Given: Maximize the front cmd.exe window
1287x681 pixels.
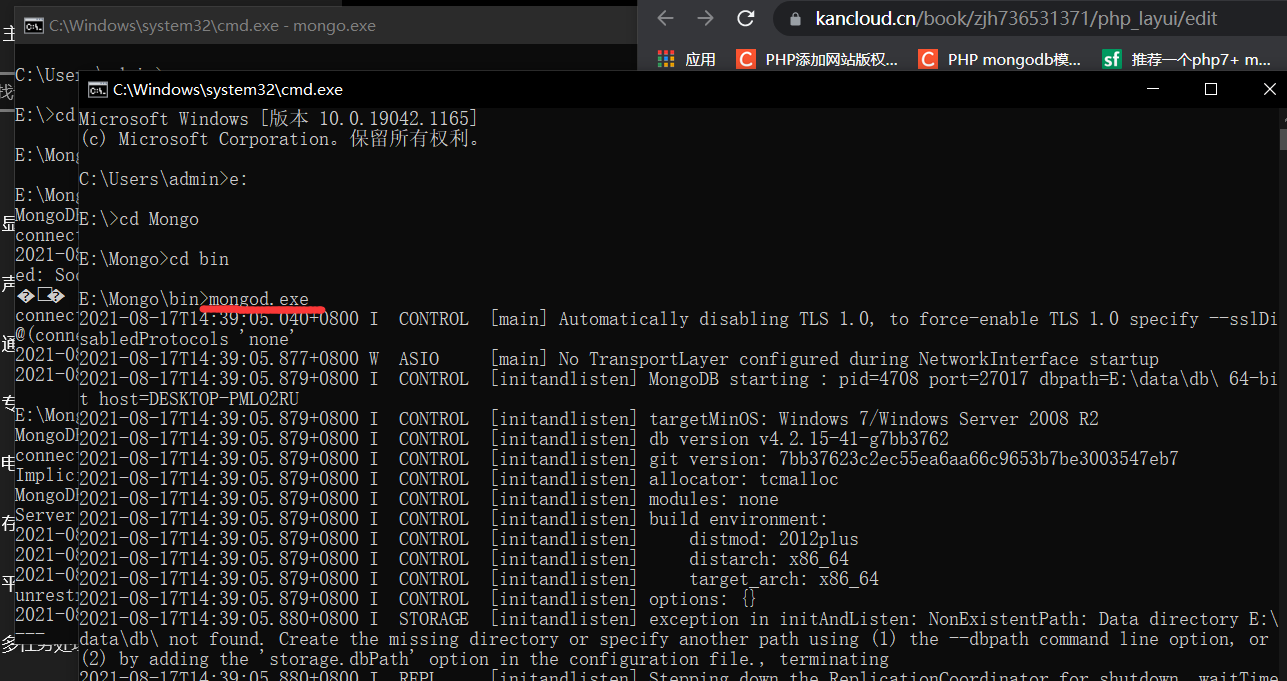Looking at the screenshot, I should (x=1210, y=90).
